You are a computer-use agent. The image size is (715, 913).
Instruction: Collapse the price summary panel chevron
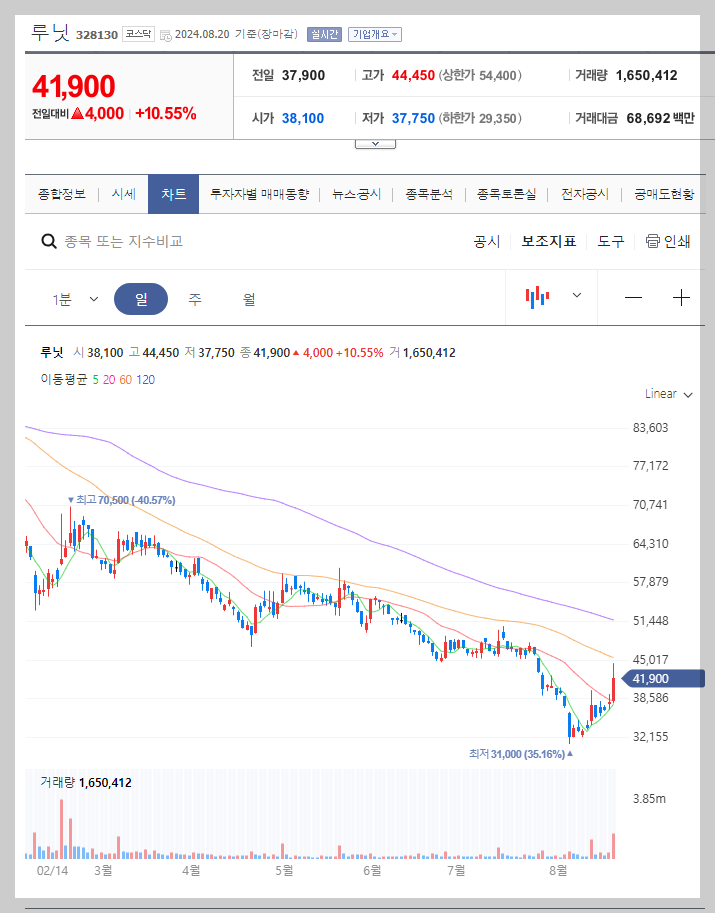374,141
